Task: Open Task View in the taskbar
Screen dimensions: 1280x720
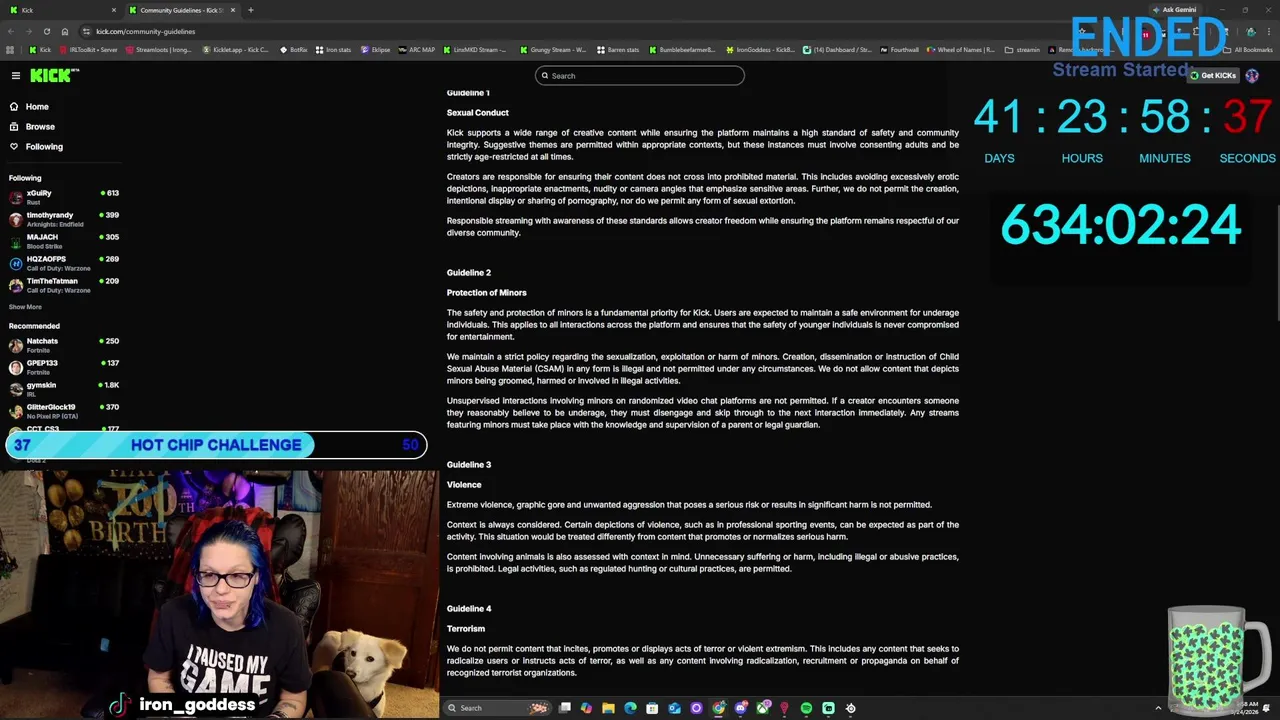Action: tap(565, 708)
